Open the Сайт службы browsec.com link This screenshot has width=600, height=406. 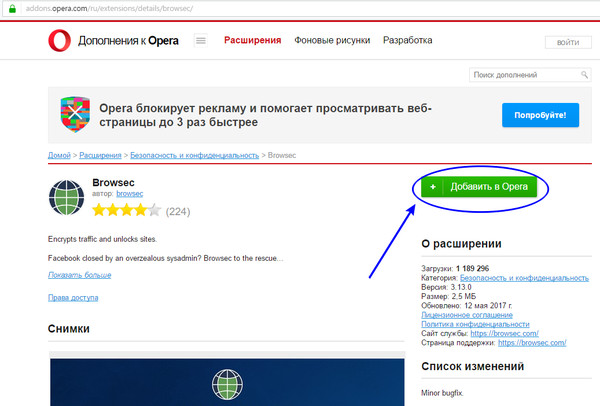pos(504,333)
